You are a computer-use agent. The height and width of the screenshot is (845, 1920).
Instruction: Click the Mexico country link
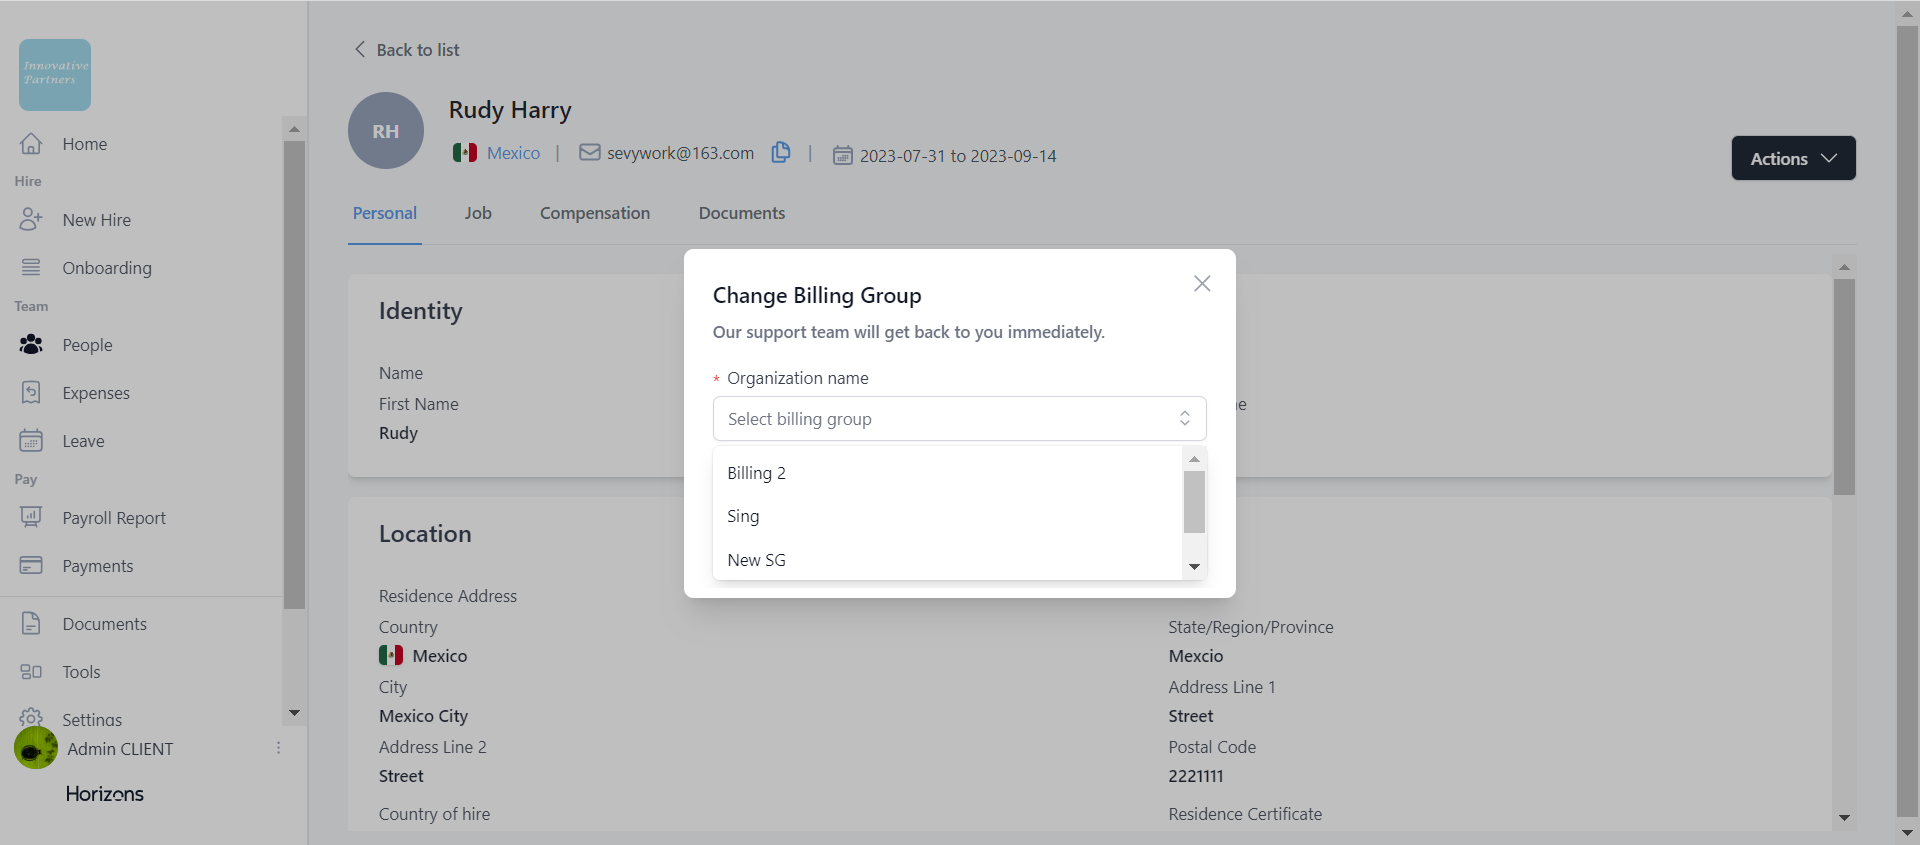(513, 153)
